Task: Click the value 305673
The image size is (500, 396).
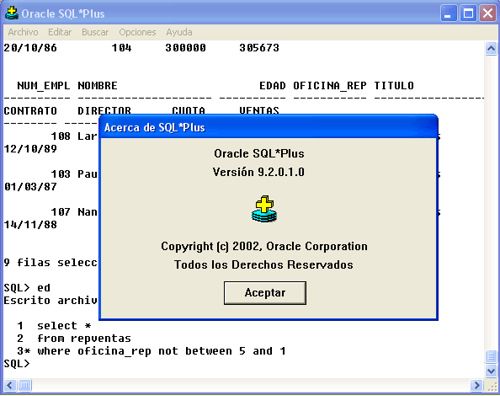Action: coord(259,48)
